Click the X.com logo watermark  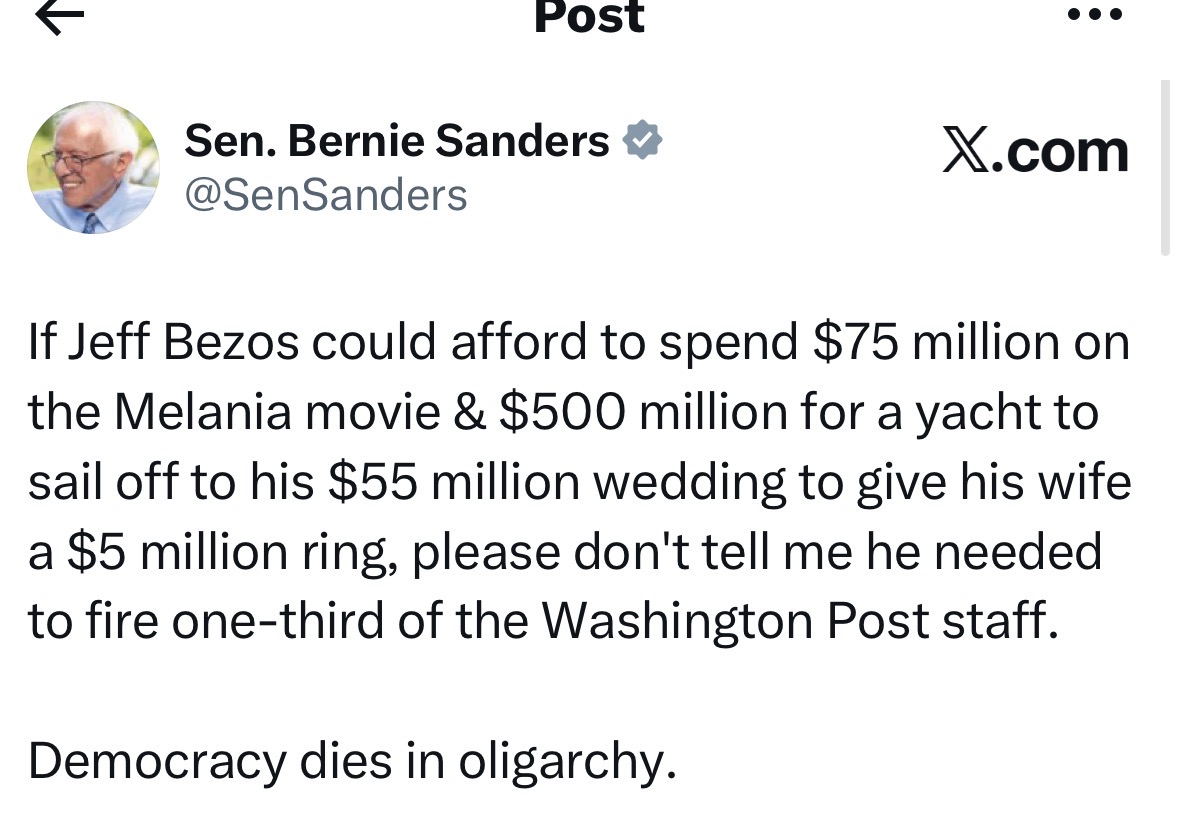(x=1035, y=152)
